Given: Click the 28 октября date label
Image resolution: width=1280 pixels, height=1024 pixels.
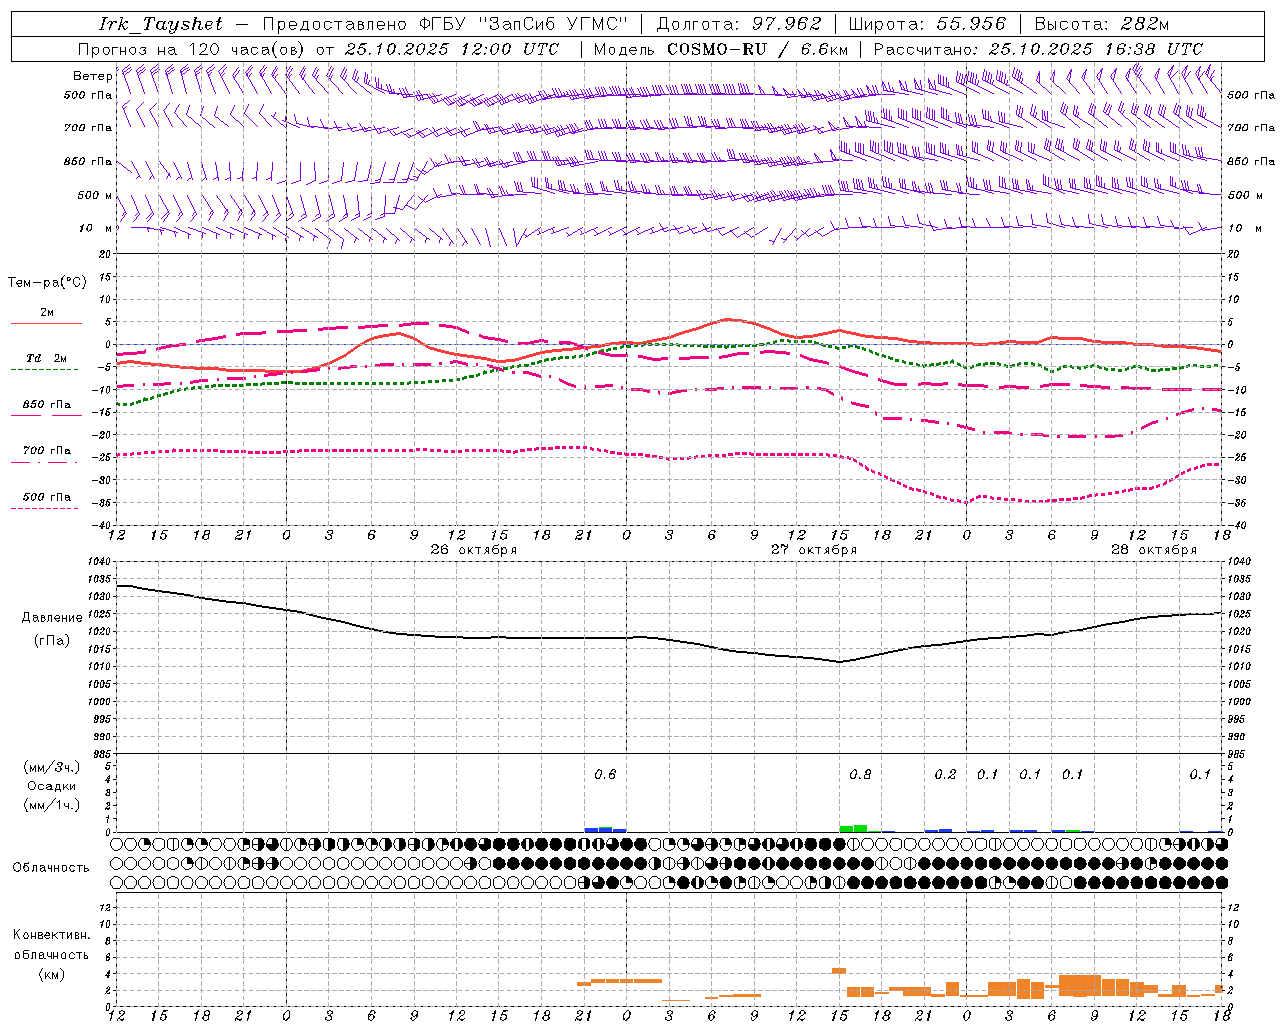Looking at the screenshot, I should coord(1154,549).
